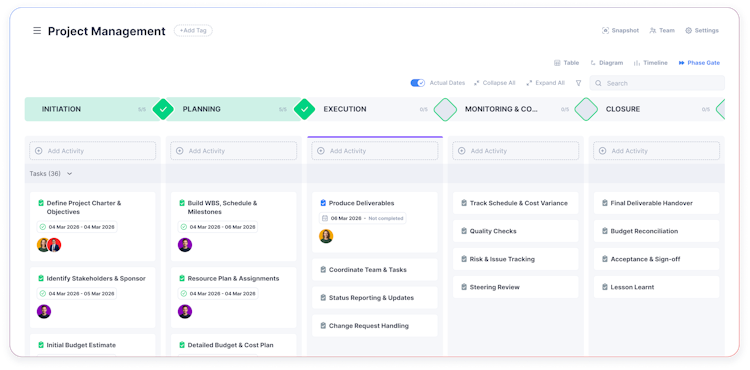Click the Search input field
Image resolution: width=750 pixels, height=370 pixels.
point(657,83)
